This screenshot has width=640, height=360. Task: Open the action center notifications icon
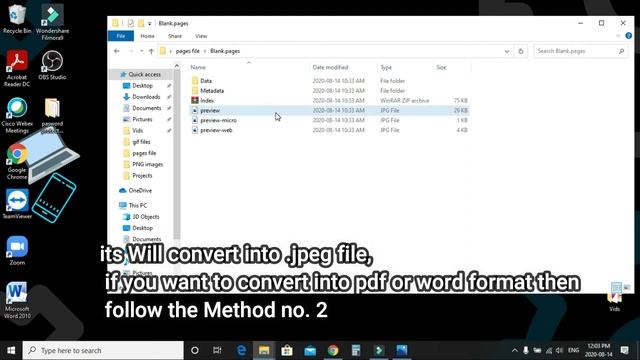pyautogui.click(x=624, y=350)
